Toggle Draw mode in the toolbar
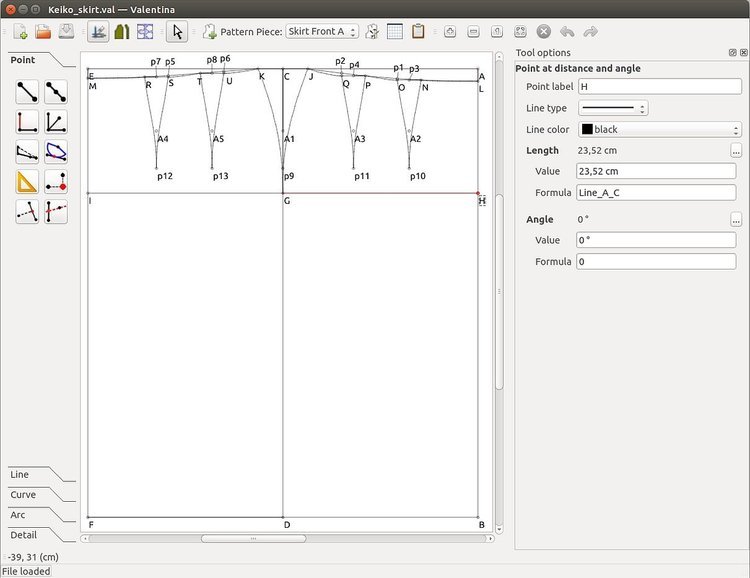This screenshot has width=750, height=578. click(x=98, y=32)
